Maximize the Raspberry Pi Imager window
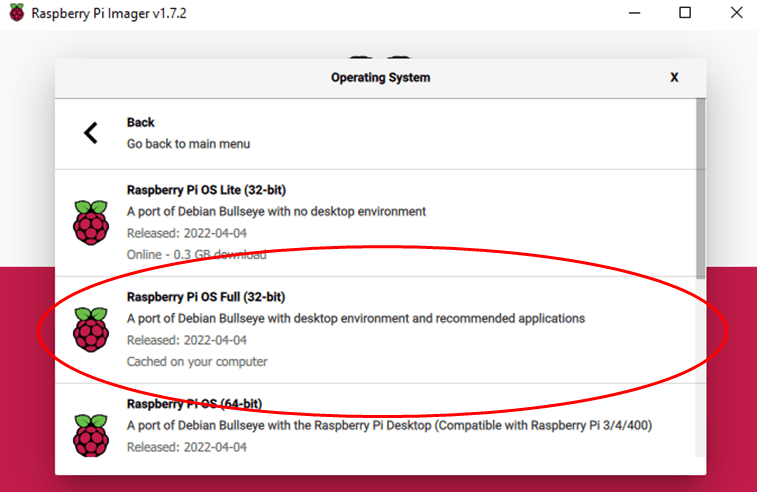 click(x=685, y=13)
